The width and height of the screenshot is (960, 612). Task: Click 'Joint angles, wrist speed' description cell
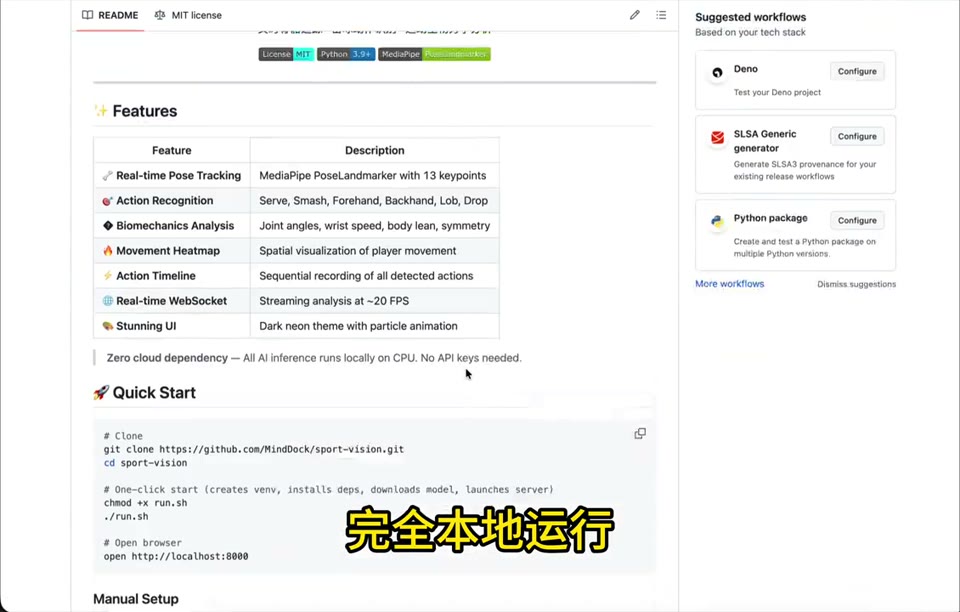(x=375, y=226)
